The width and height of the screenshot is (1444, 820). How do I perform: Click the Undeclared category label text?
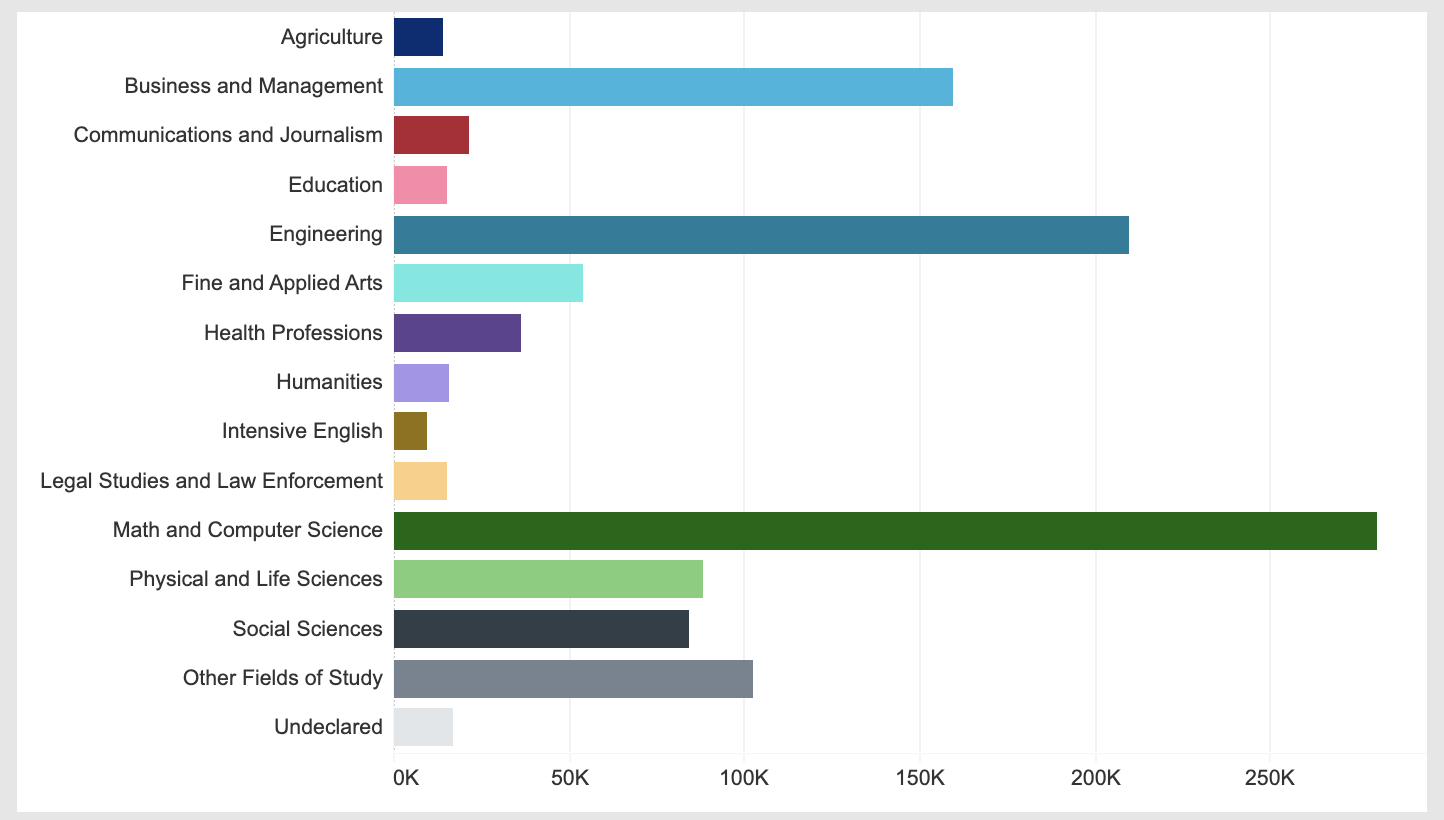click(327, 728)
